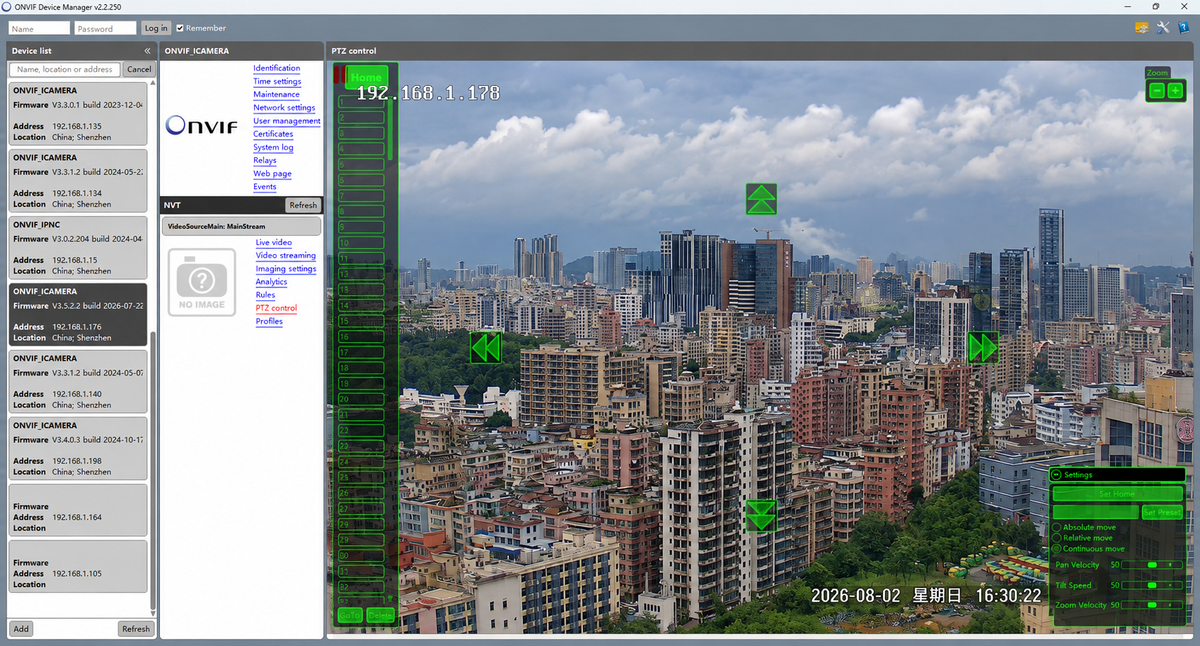
Task: Open the Live video view
Action: pyautogui.click(x=274, y=243)
